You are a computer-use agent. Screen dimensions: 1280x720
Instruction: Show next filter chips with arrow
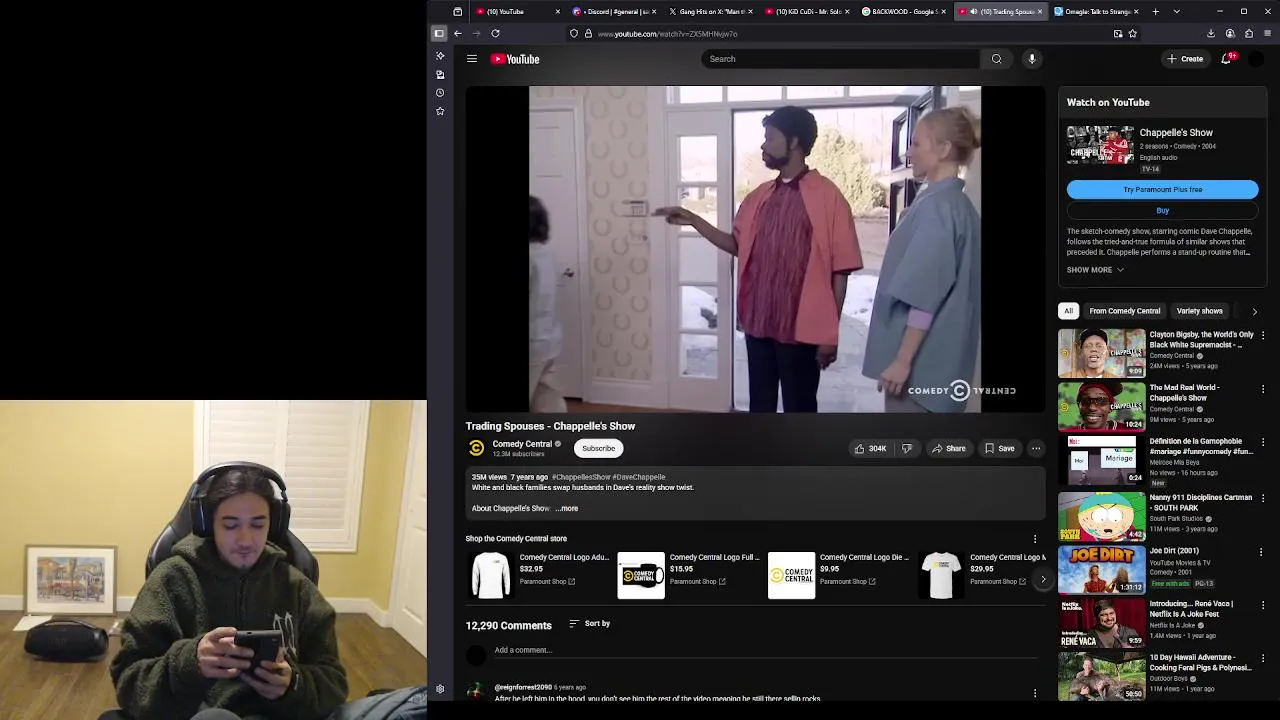point(1254,311)
